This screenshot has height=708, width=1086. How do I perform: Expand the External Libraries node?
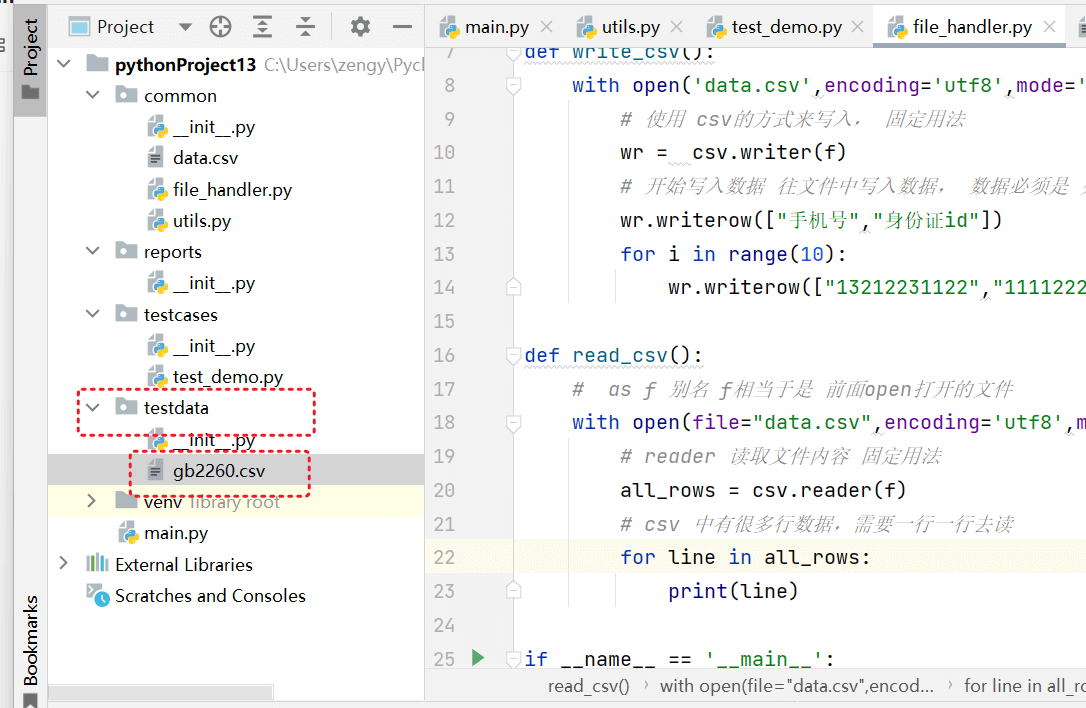pos(64,563)
